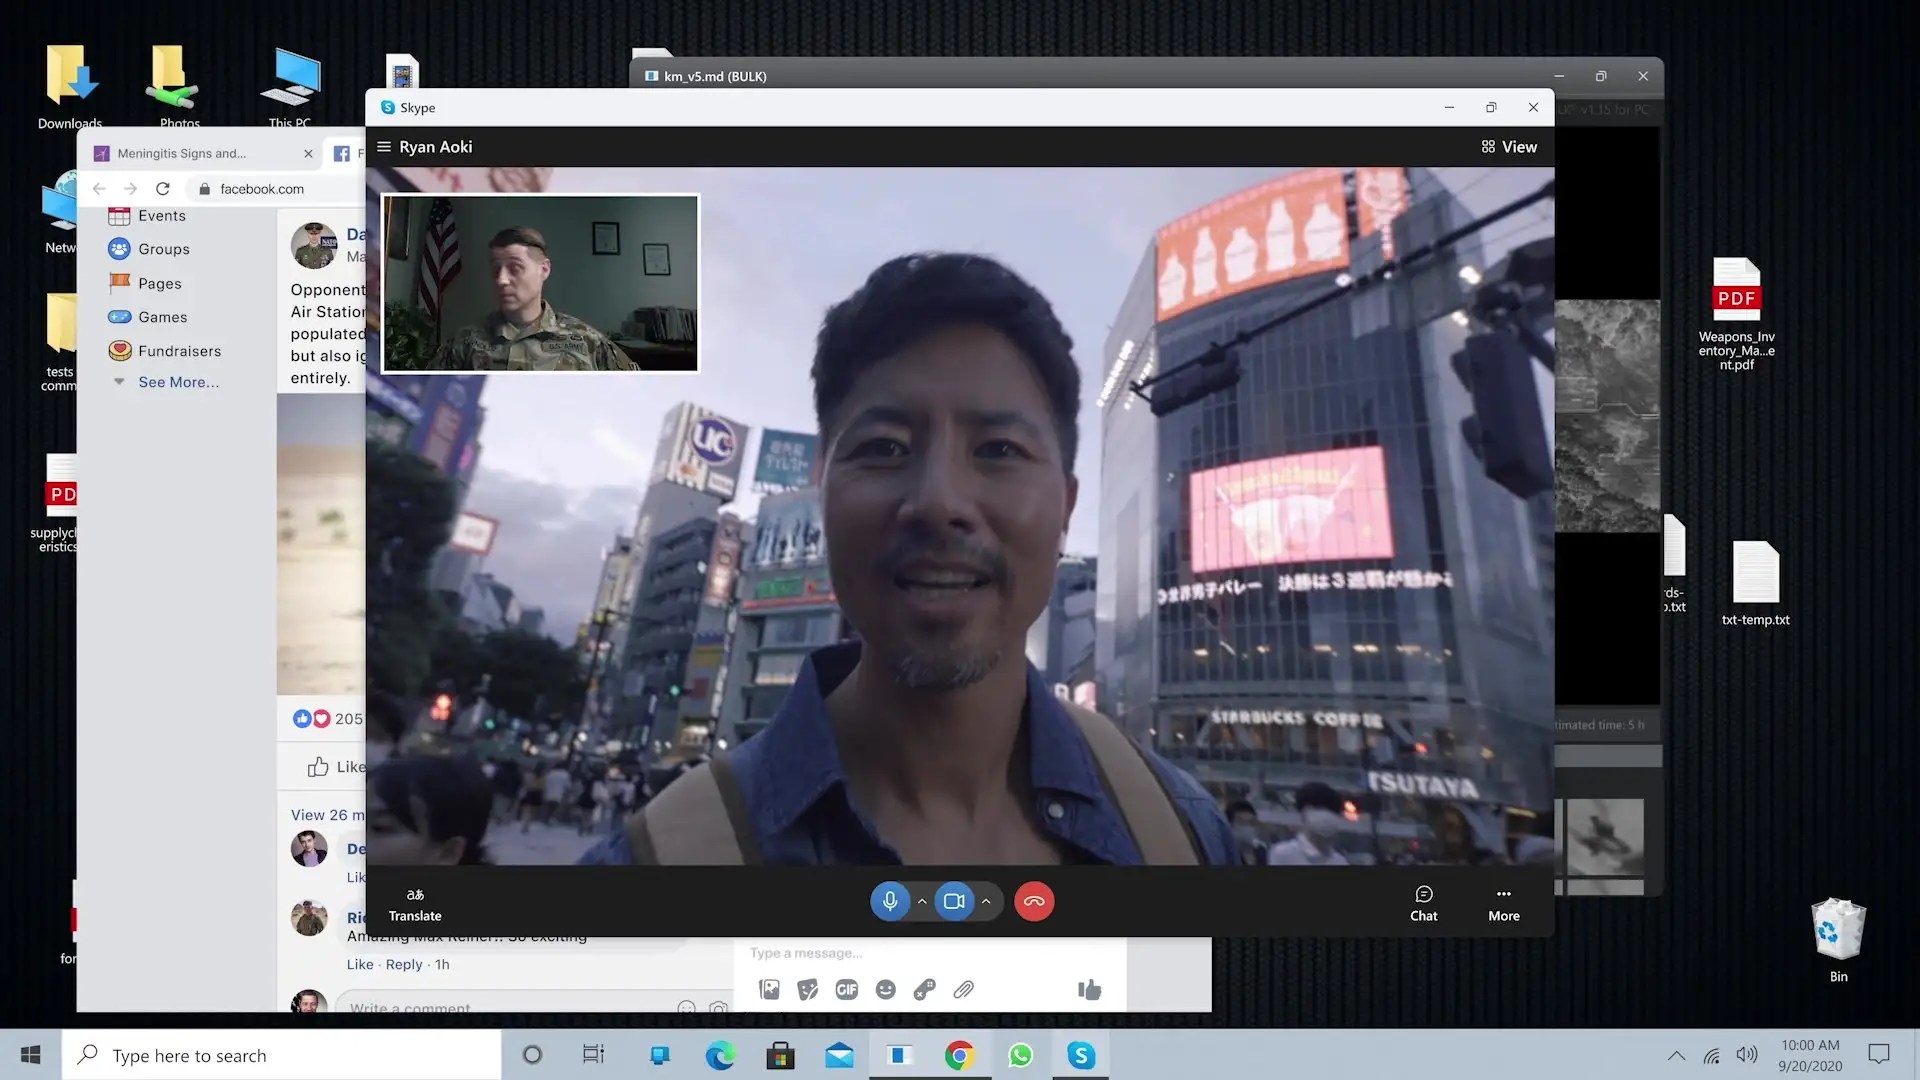
Task: Open WhatsApp from the taskbar
Action: coord(1020,1055)
